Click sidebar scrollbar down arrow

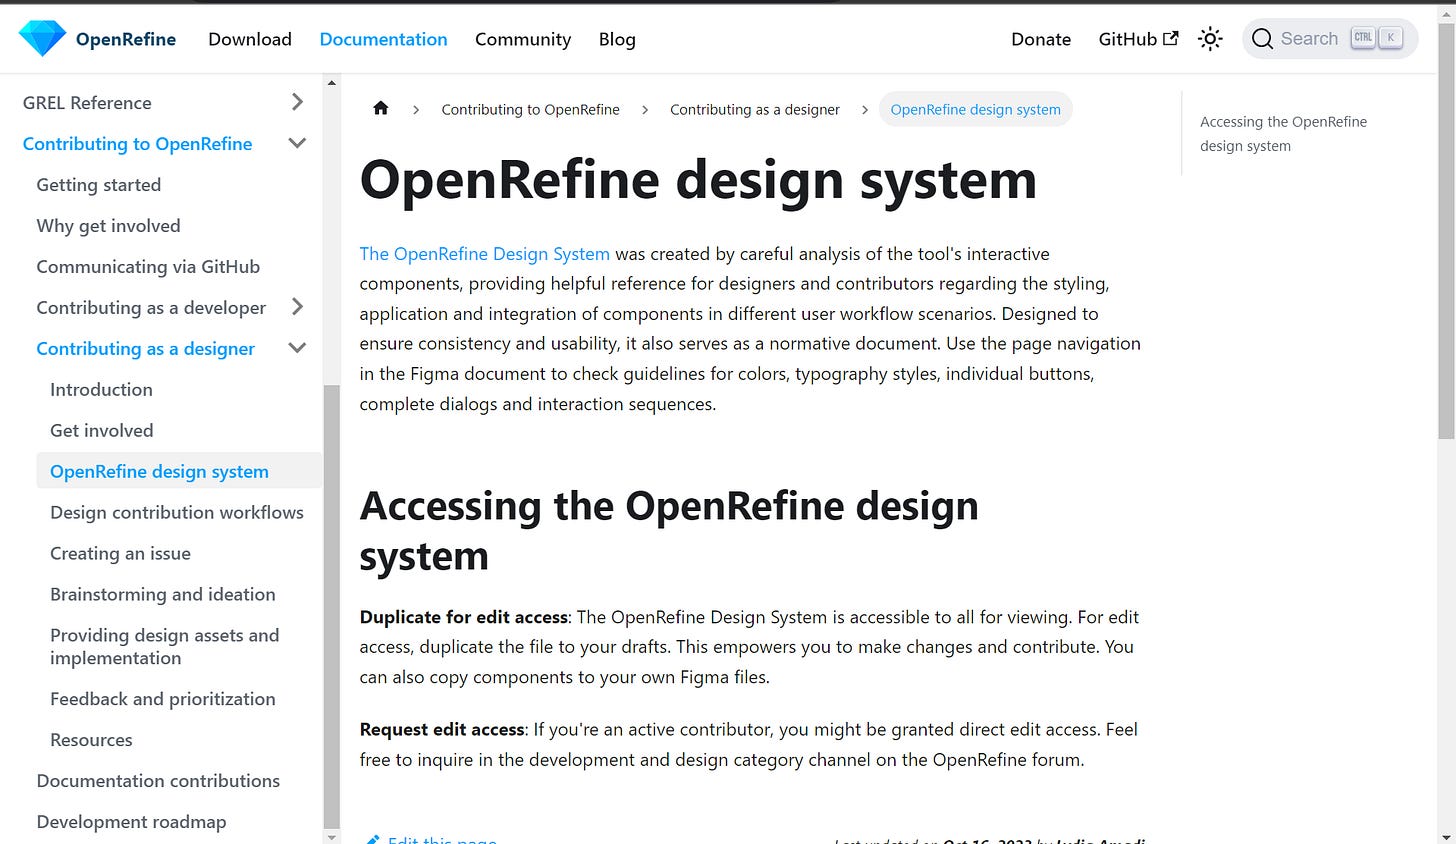coord(332,836)
